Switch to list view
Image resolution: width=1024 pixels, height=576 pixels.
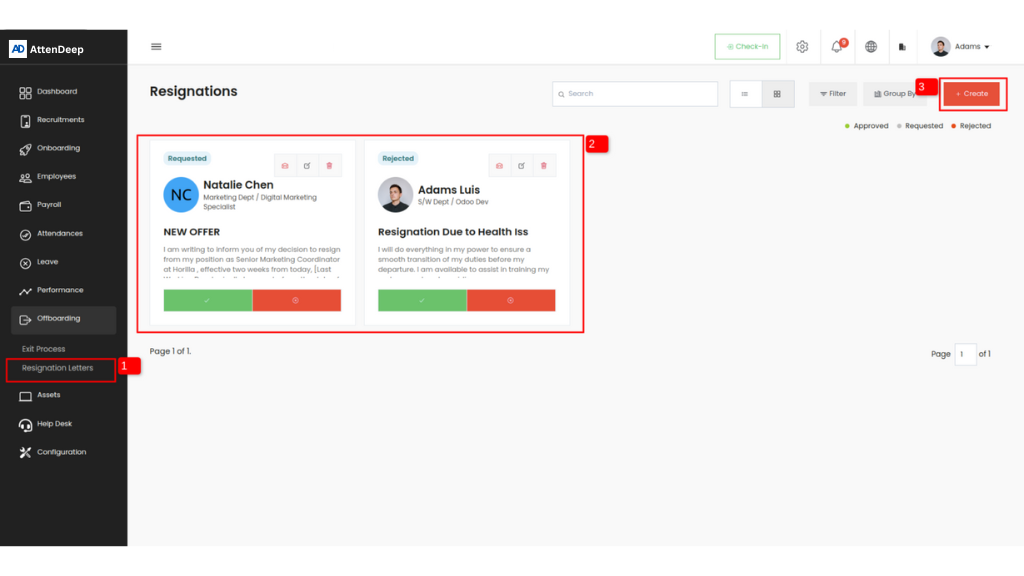pyautogui.click(x=745, y=94)
